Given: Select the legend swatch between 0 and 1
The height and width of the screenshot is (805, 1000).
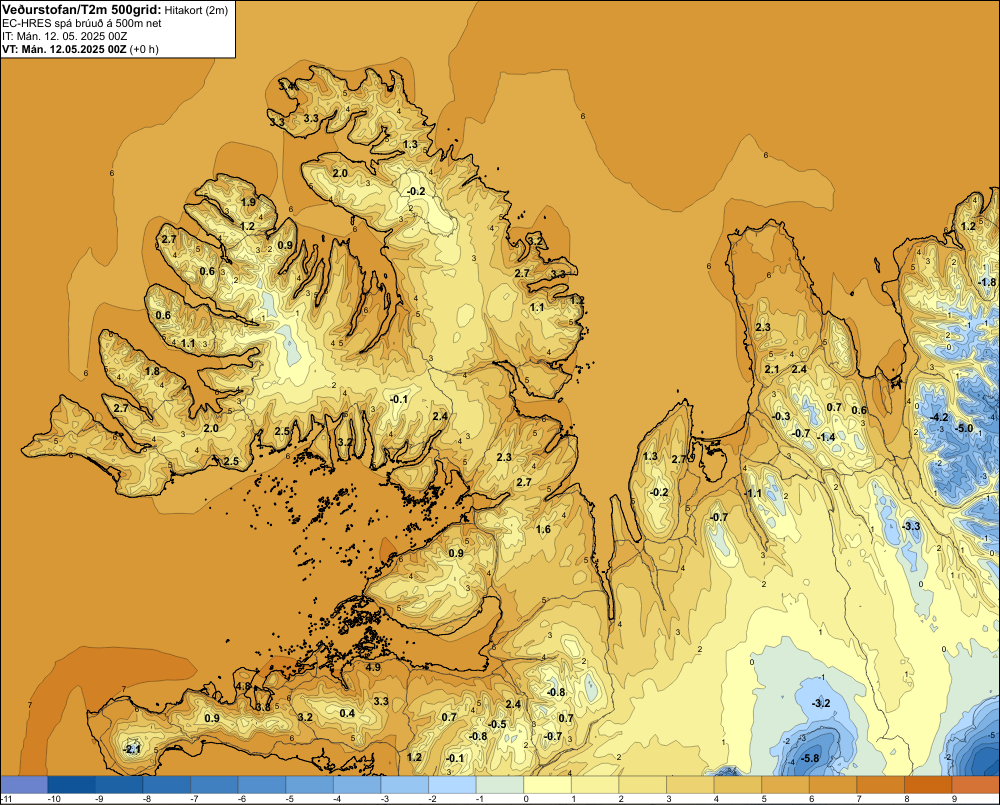Looking at the screenshot, I should click(x=548, y=785).
